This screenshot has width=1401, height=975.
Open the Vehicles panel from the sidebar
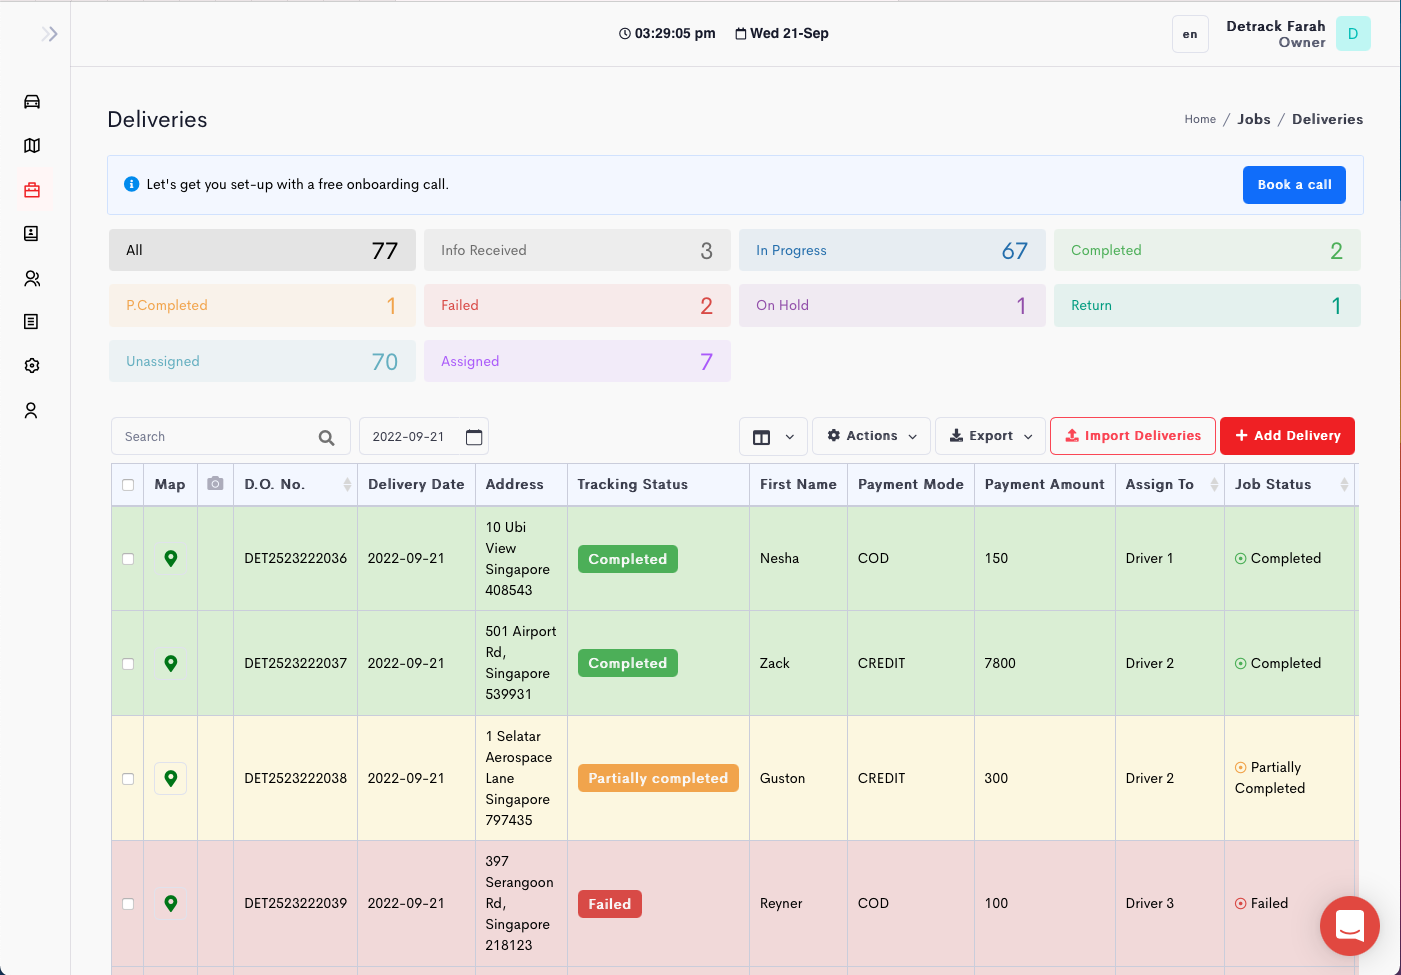(31, 101)
